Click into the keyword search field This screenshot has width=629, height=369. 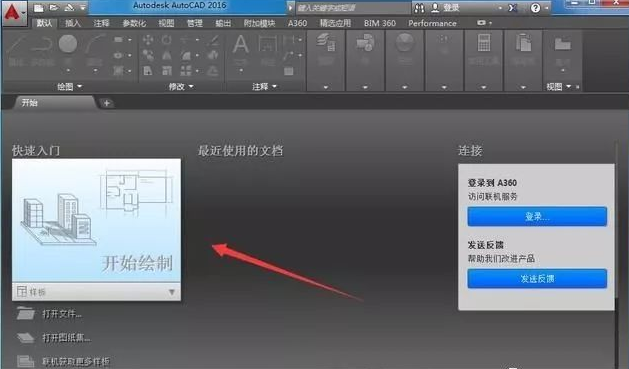tap(353, 8)
